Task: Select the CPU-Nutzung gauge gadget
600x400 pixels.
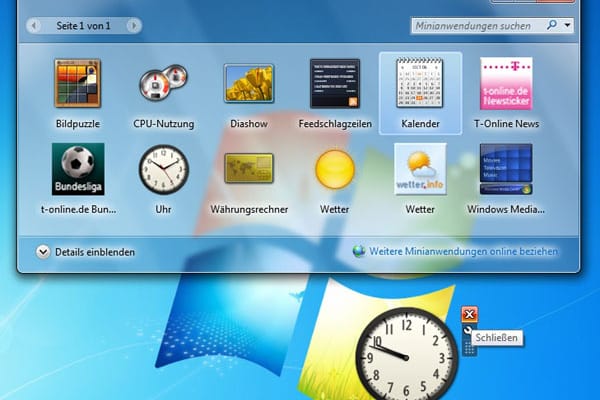Action: (163, 83)
